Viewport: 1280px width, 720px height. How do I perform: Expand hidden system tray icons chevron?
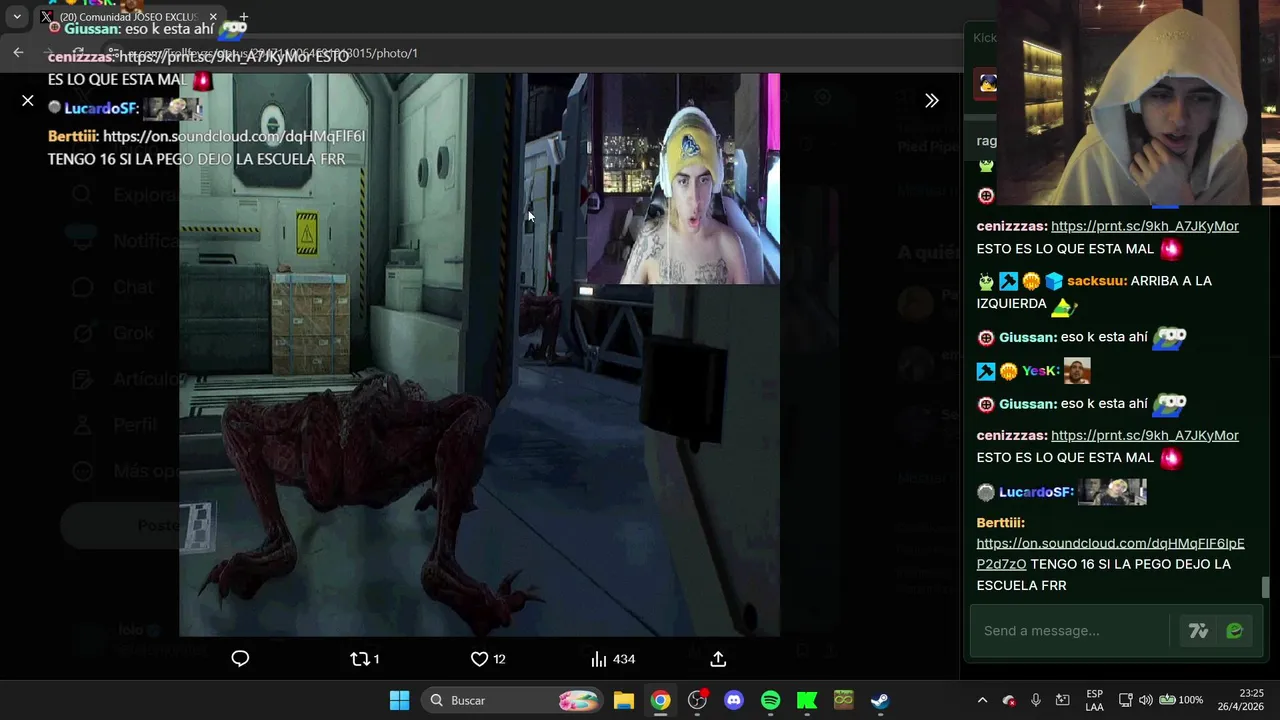pos(982,700)
